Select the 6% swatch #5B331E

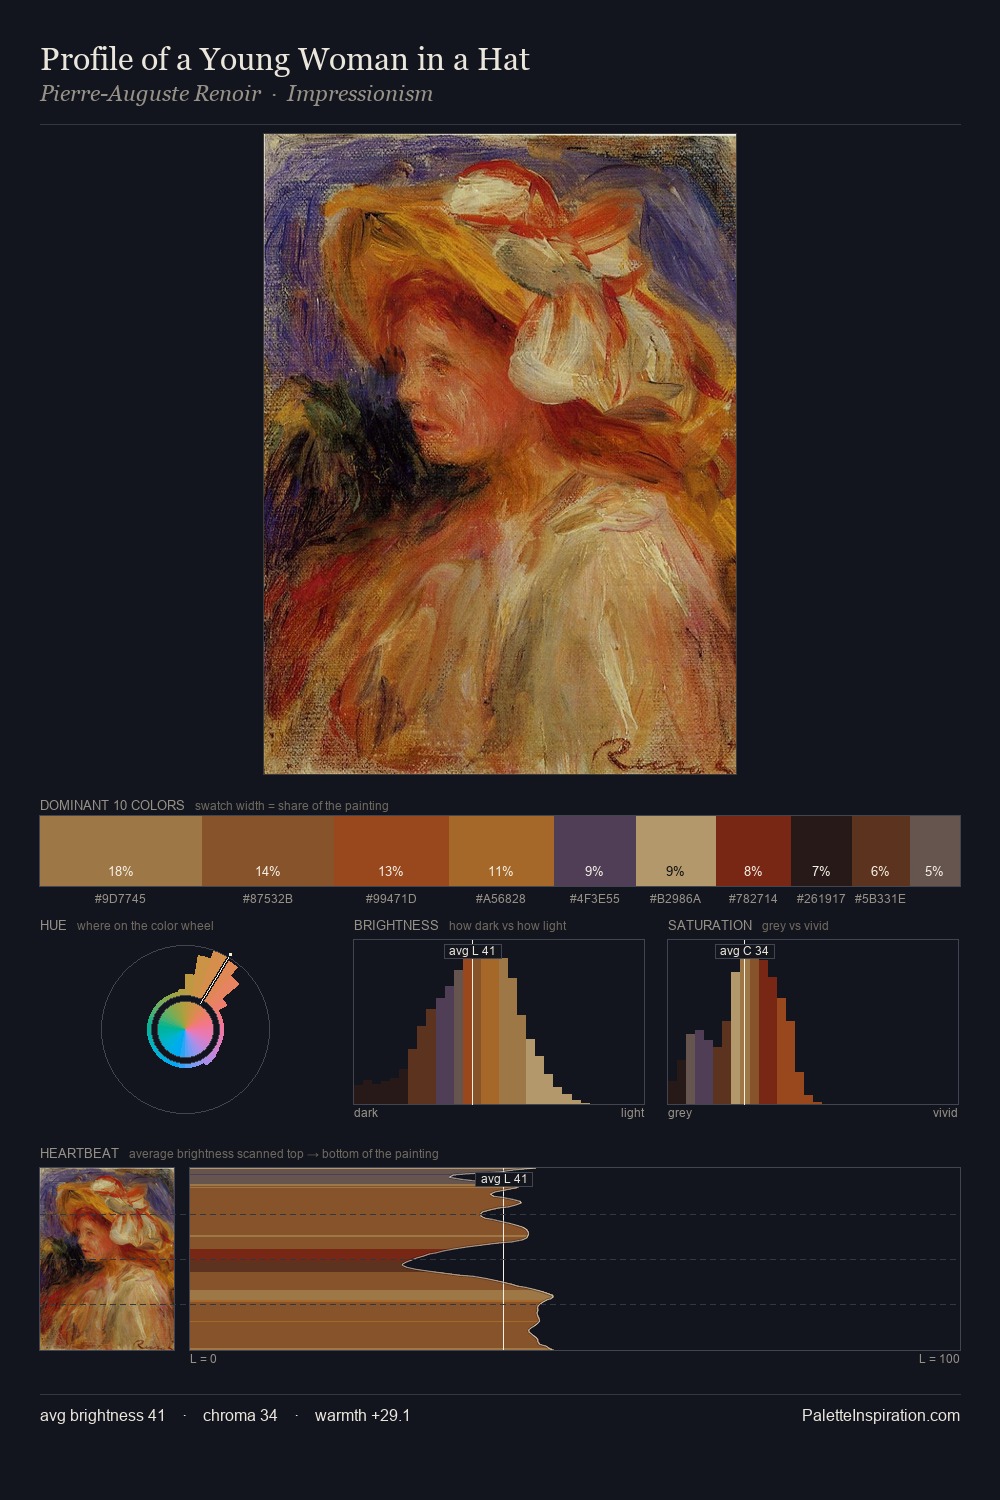coord(881,851)
